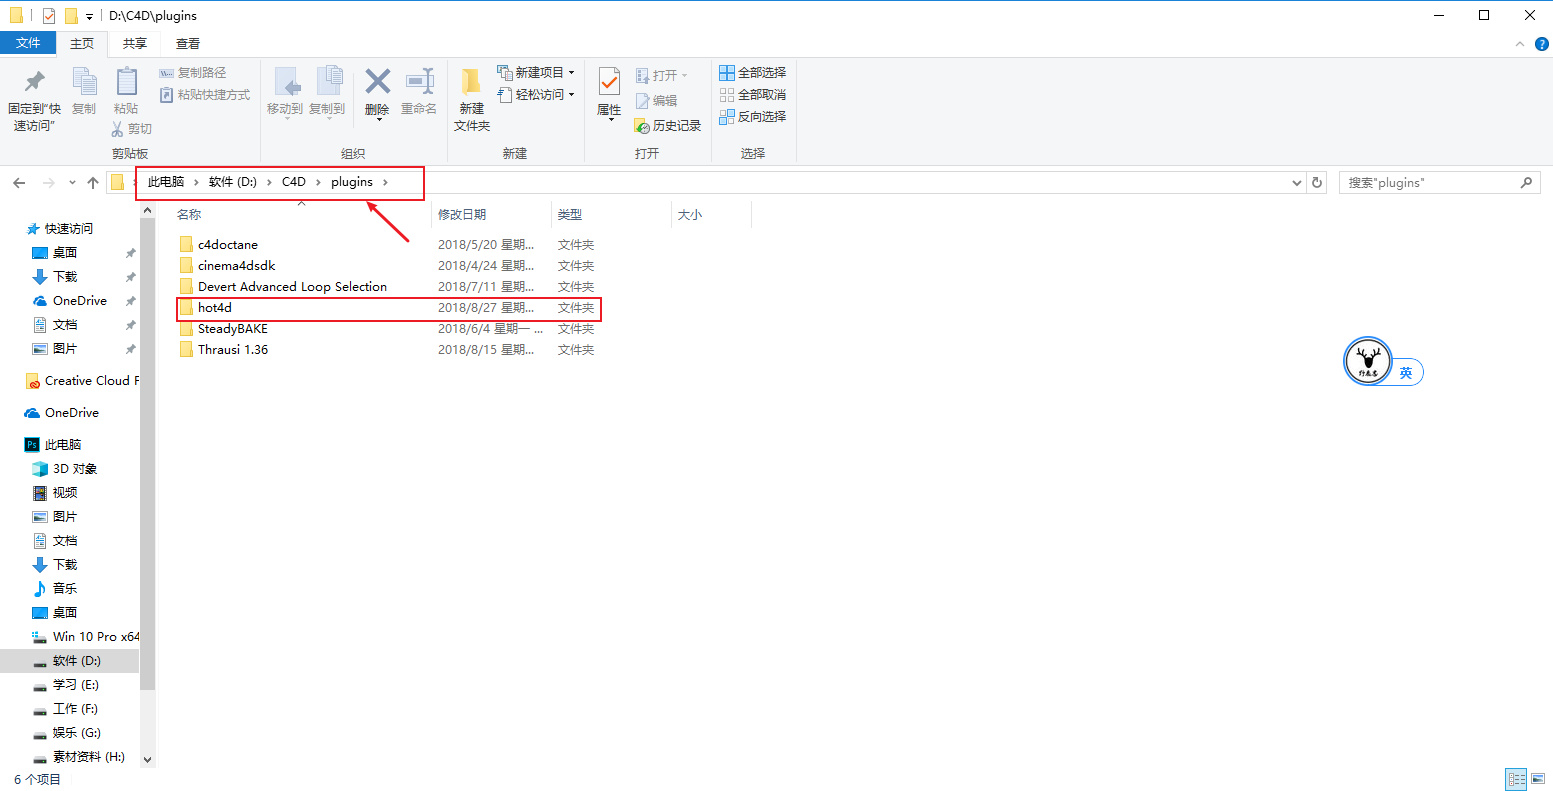This screenshot has height=791, width=1553.
Task: Sort by the Size (大小) column header
Action: pos(690,215)
